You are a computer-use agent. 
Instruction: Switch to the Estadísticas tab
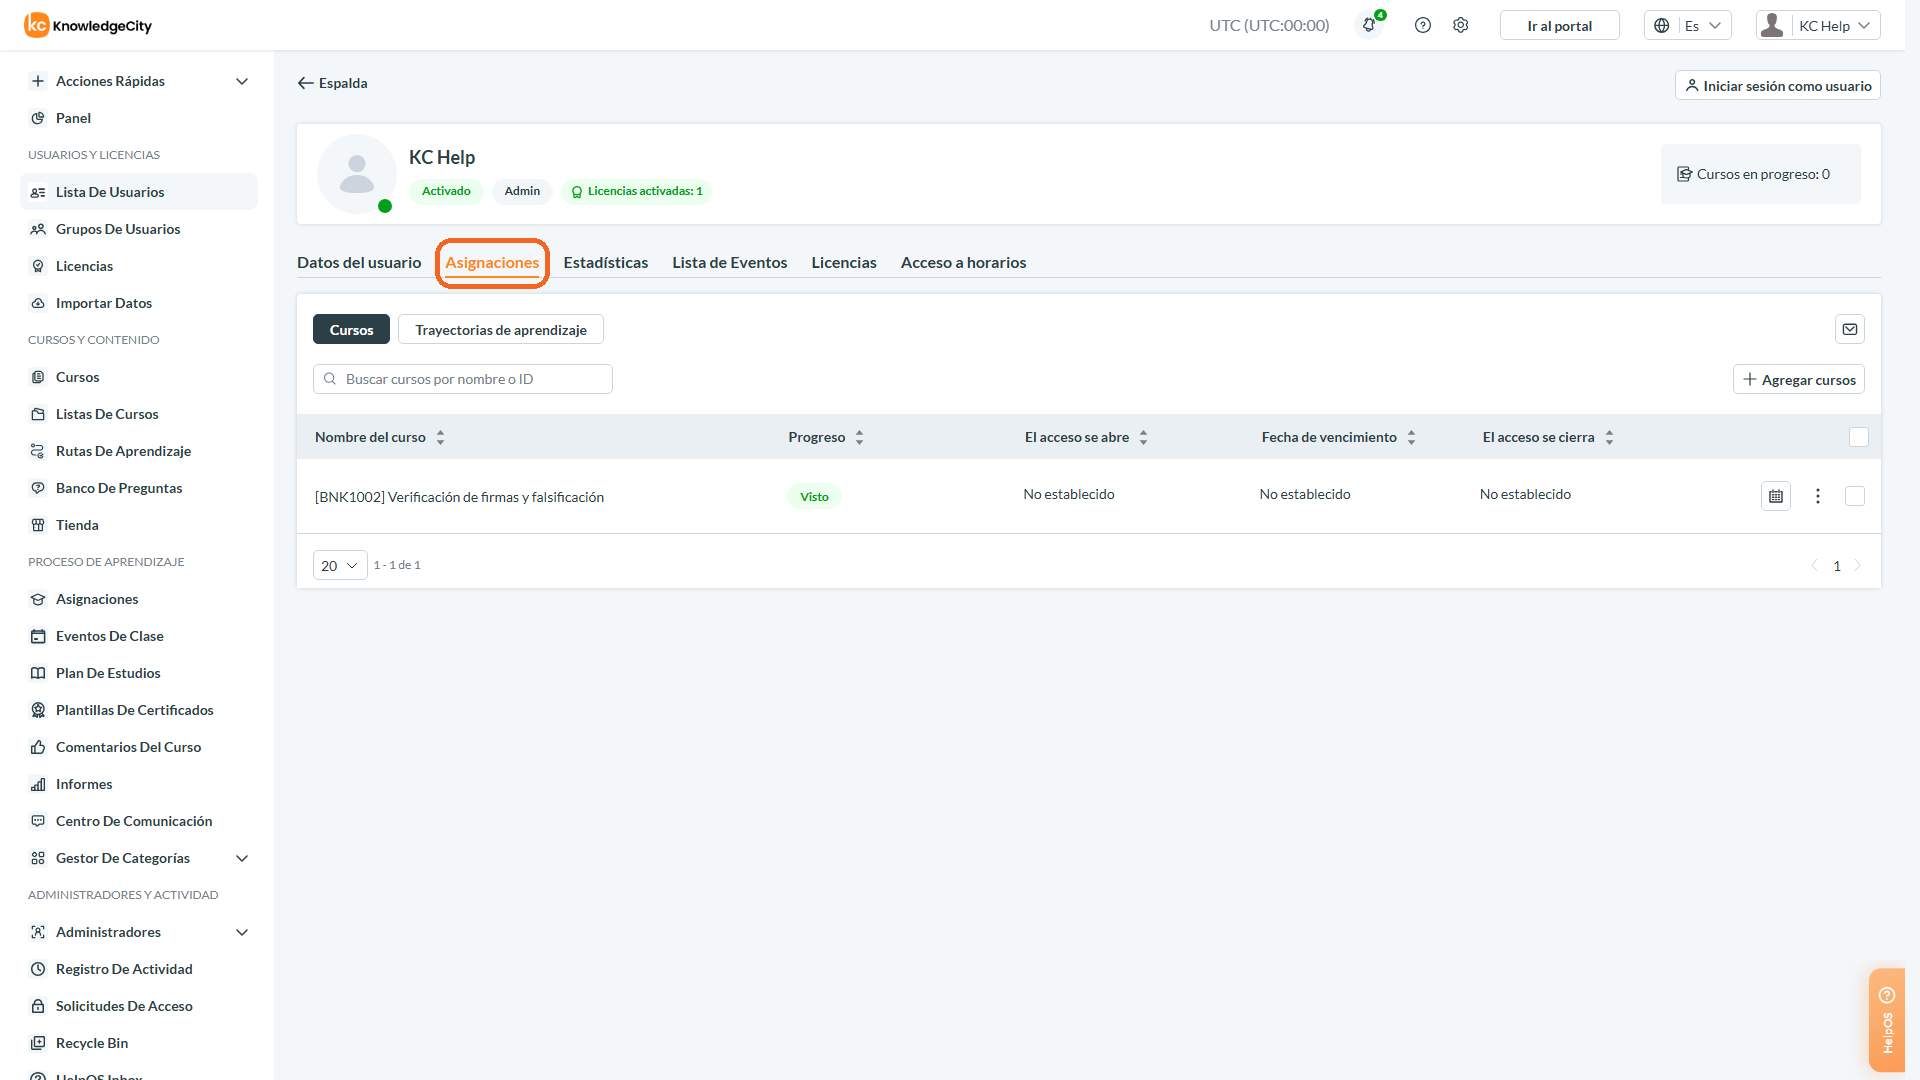click(606, 262)
